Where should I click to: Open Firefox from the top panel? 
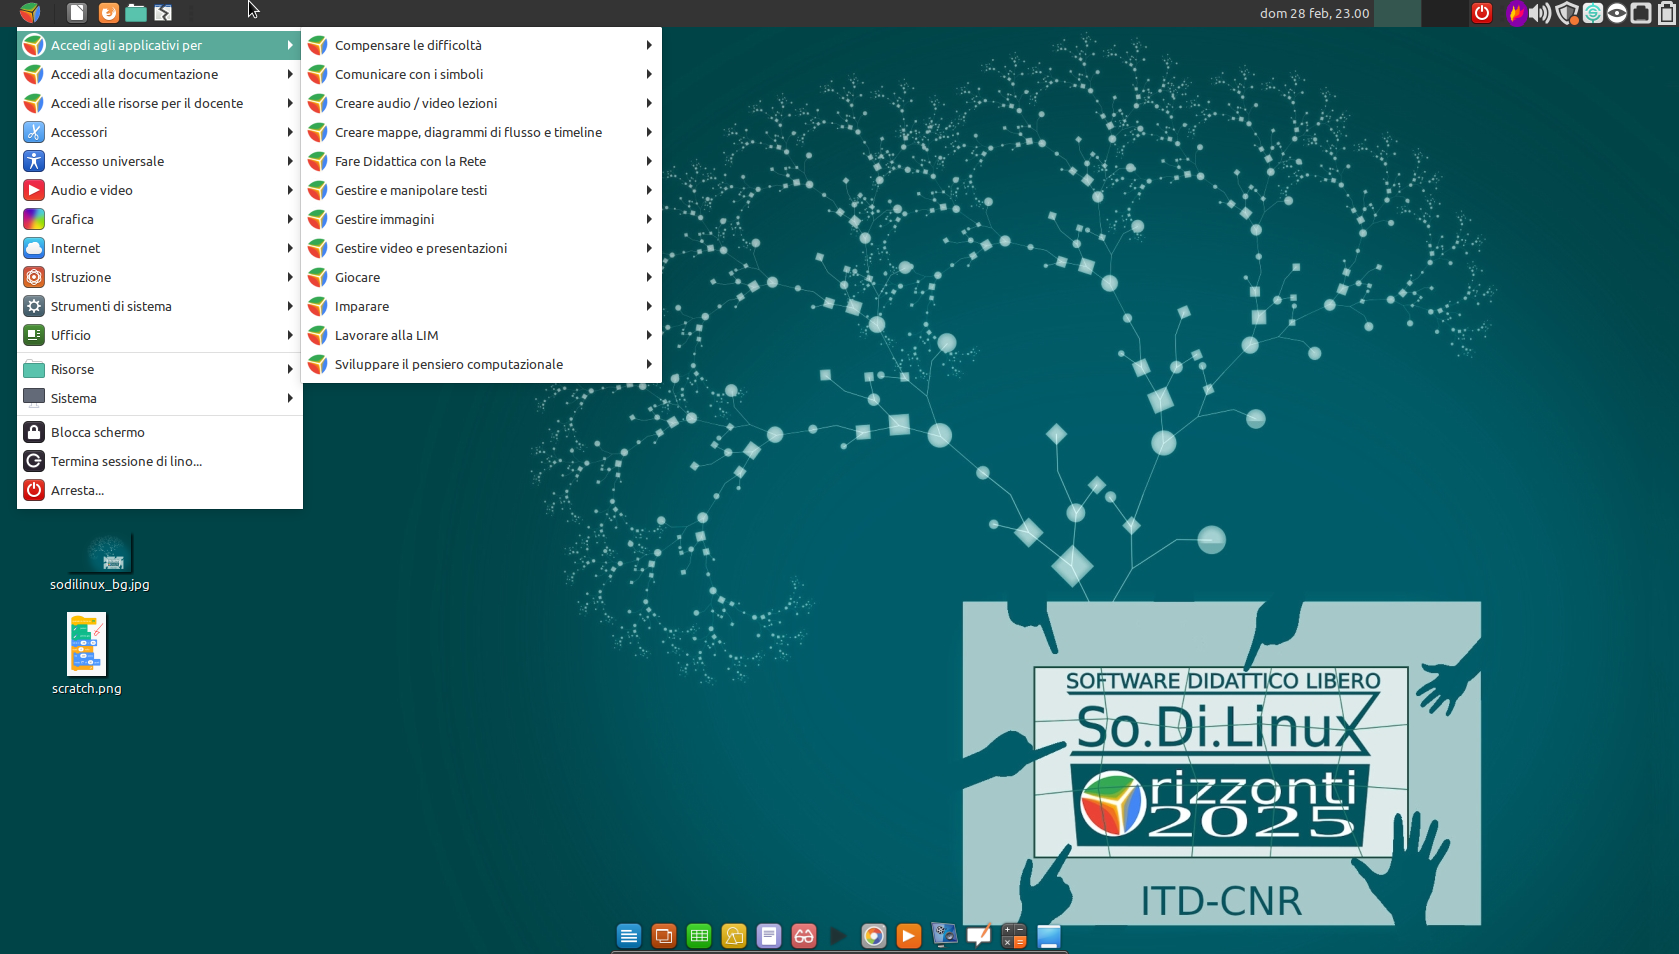click(x=108, y=13)
